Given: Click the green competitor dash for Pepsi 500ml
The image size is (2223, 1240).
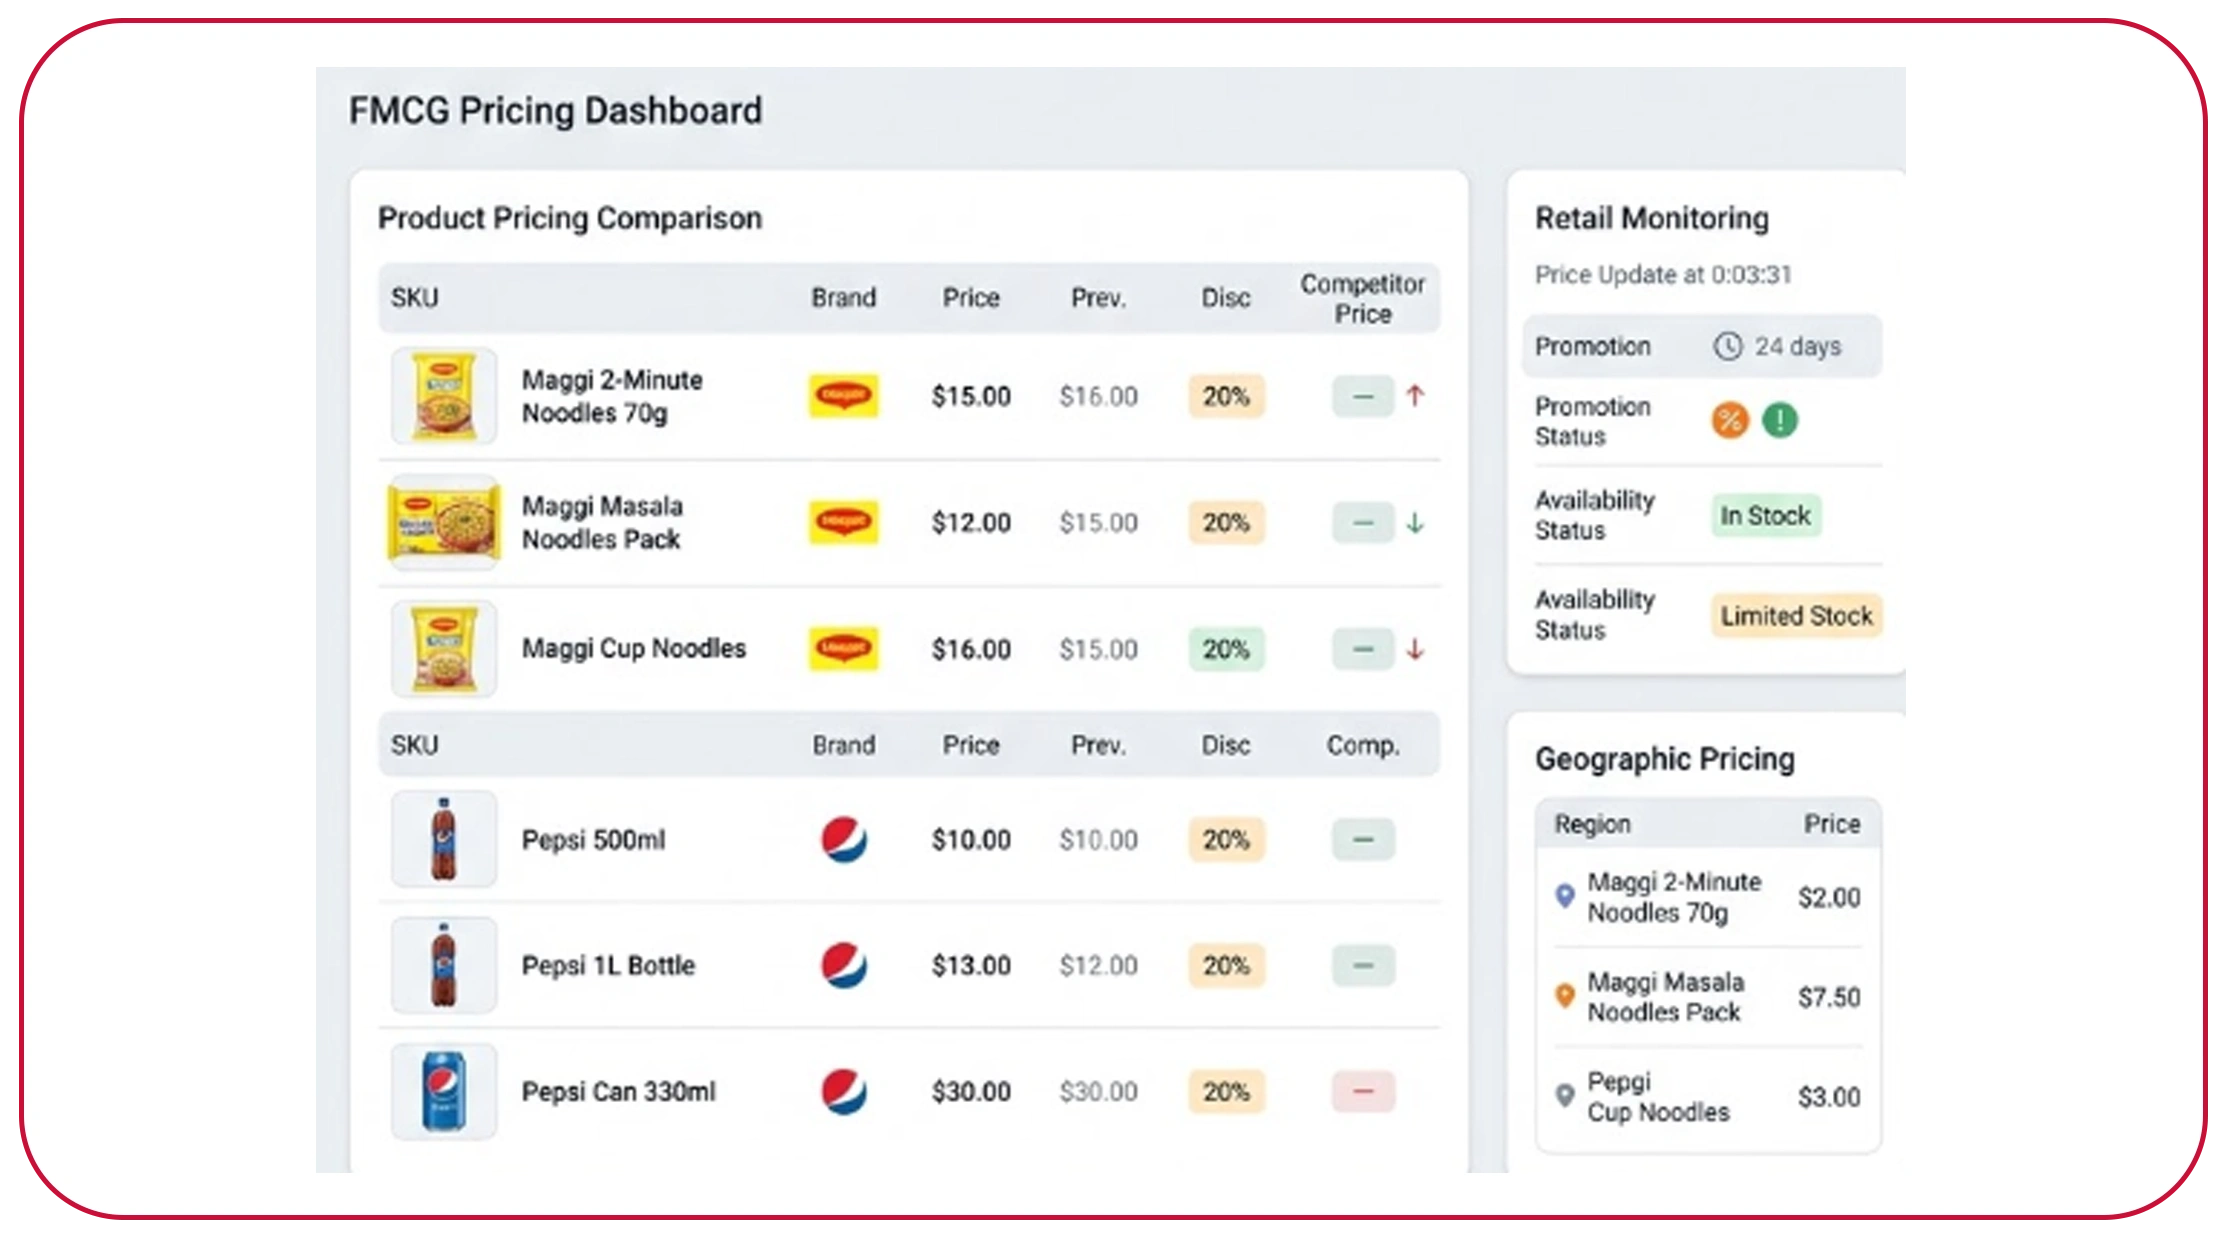Looking at the screenshot, I should (1362, 839).
